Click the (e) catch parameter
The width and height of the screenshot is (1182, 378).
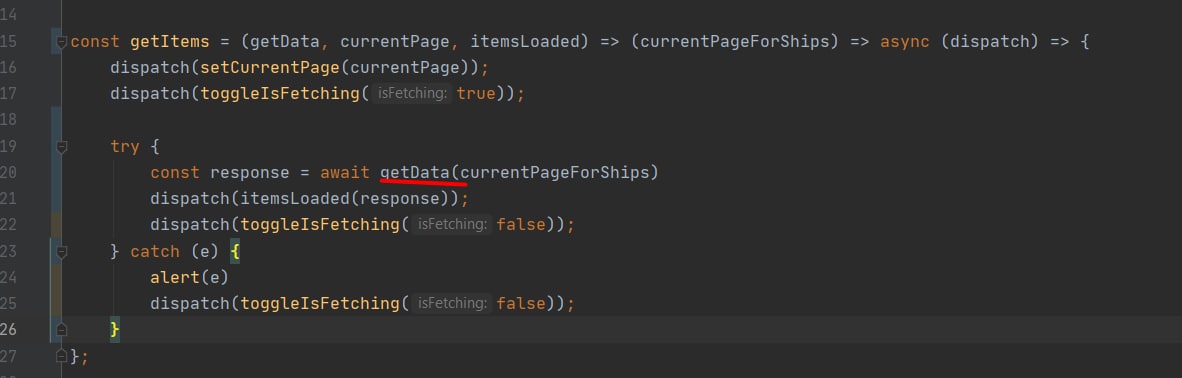(x=205, y=251)
